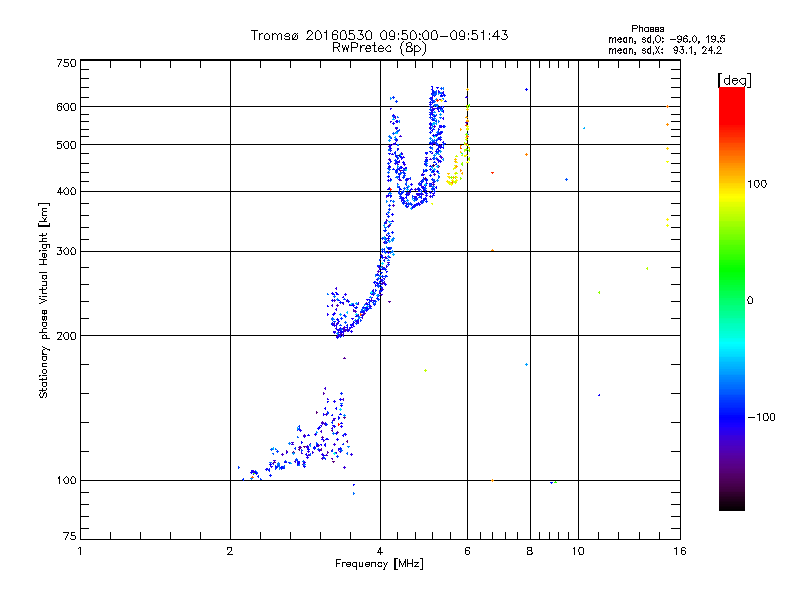
Task: Click the colorbar label '-100'
Action: coord(762,417)
